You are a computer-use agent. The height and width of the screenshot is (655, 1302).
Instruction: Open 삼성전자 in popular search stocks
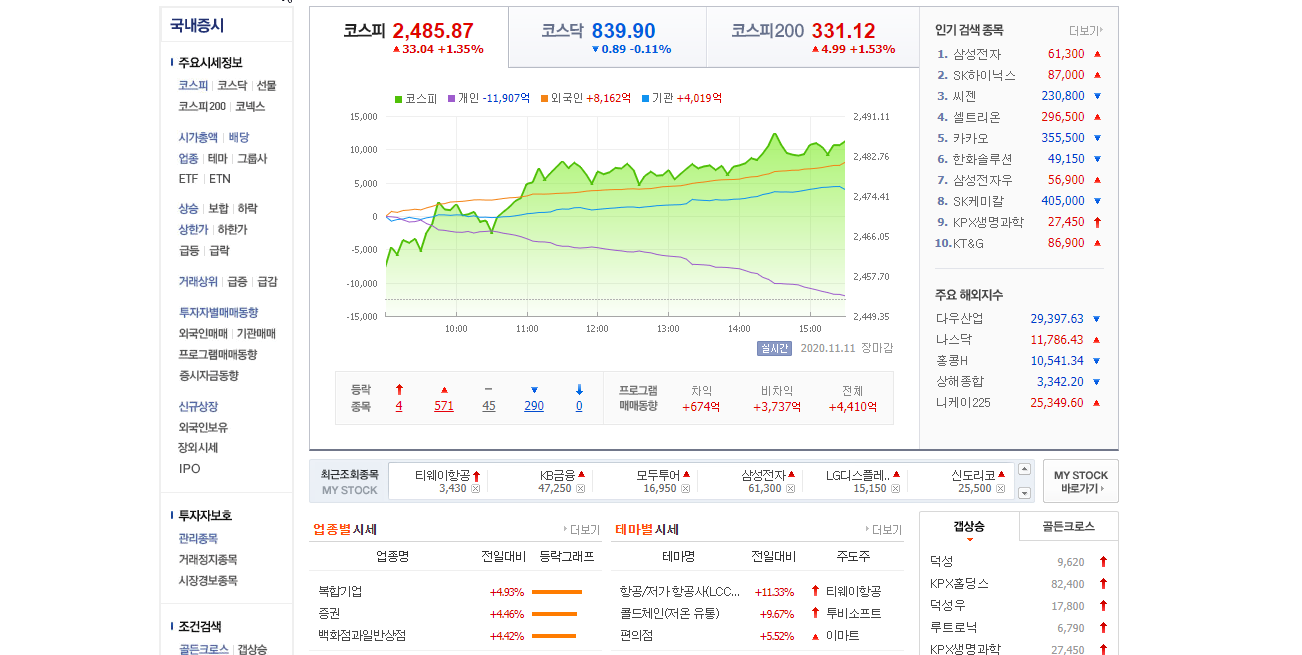coord(977,54)
